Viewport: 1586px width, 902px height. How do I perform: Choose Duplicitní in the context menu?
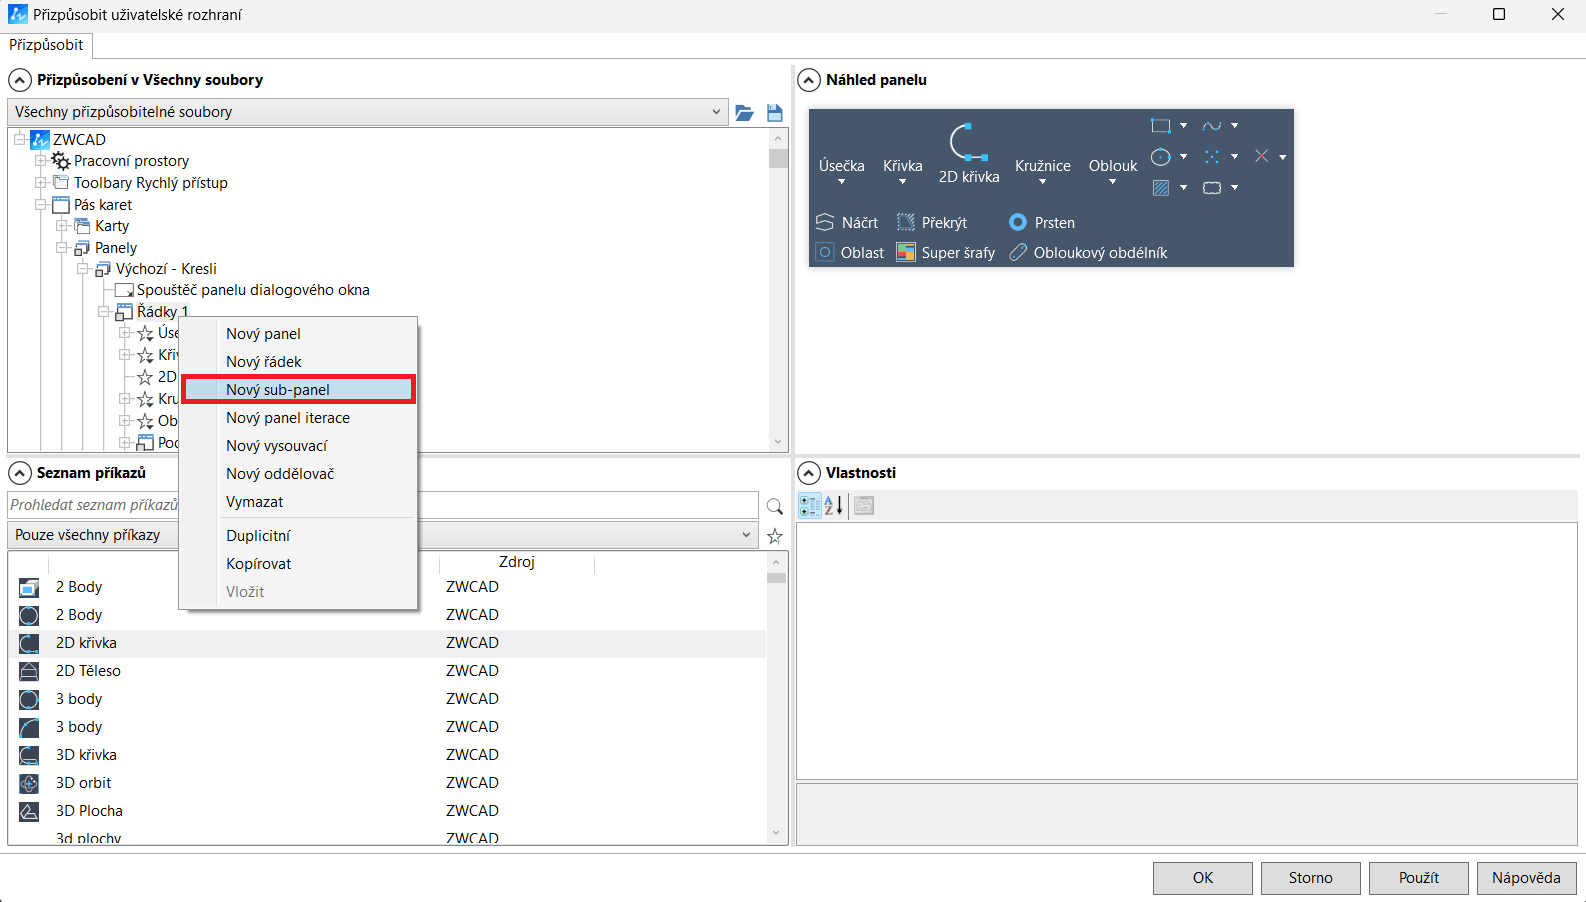click(258, 536)
